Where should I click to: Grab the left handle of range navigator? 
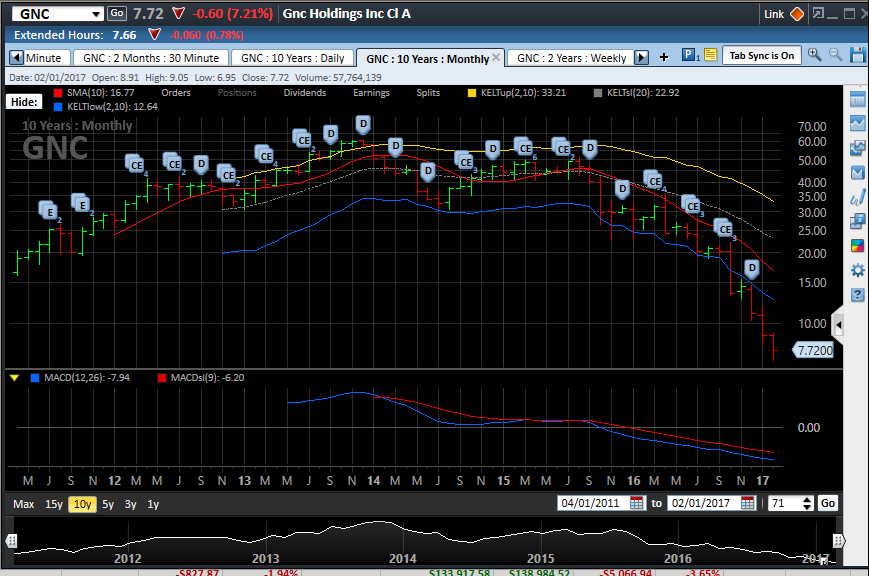(12, 541)
